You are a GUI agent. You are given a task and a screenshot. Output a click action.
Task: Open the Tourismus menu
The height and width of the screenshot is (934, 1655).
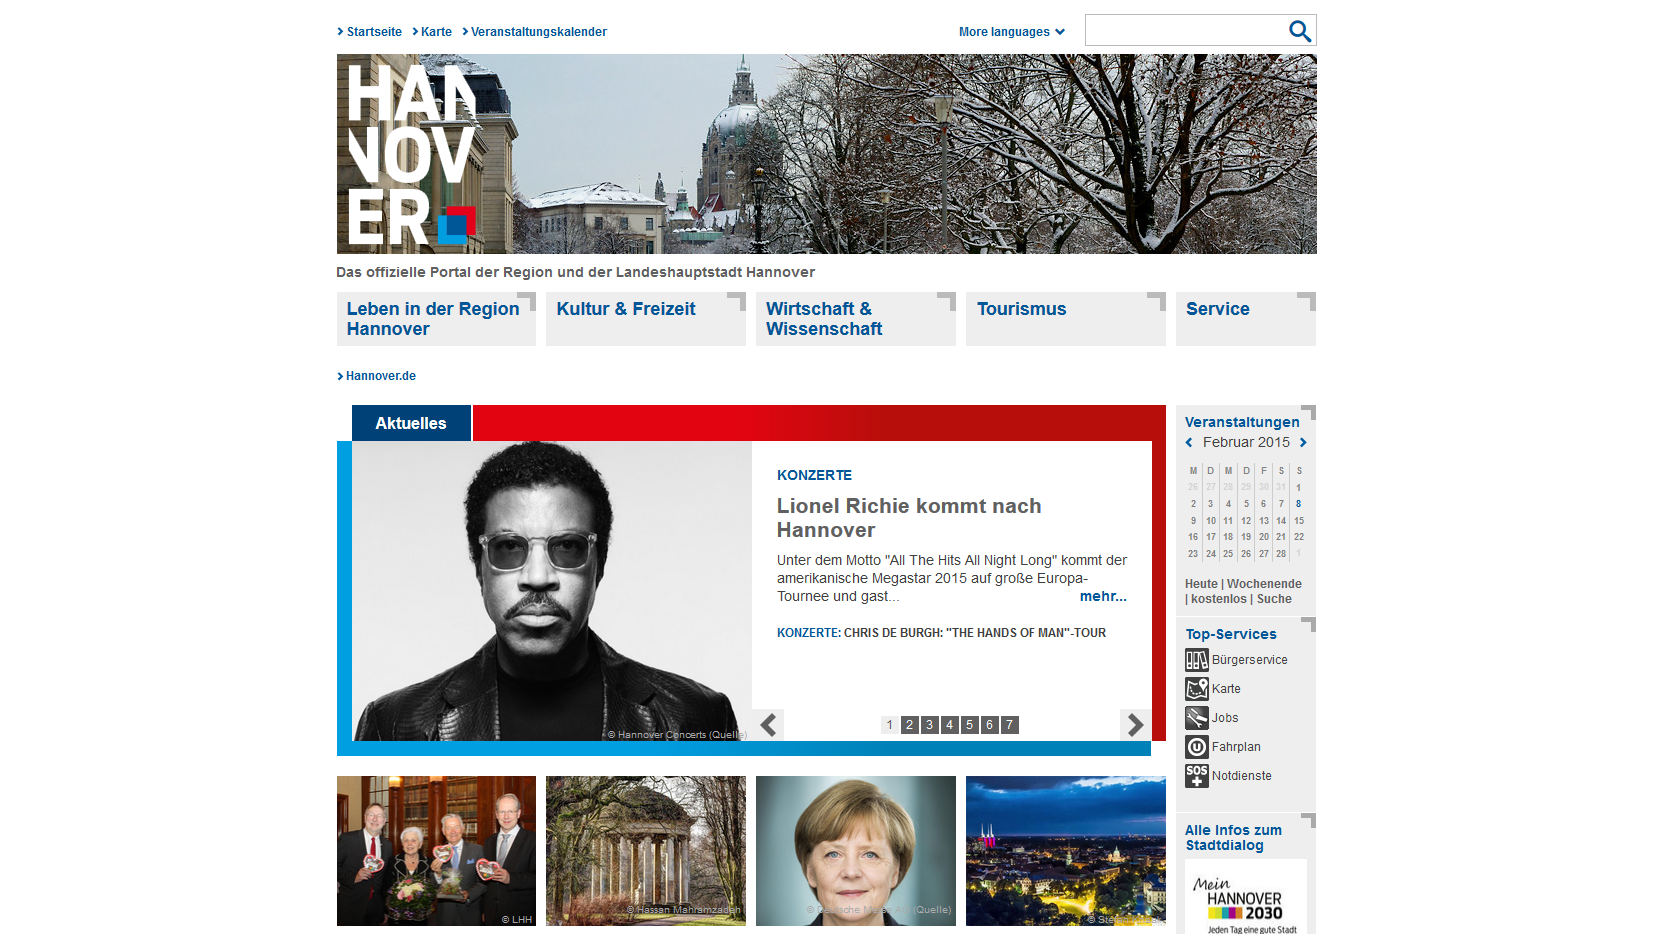click(x=1066, y=319)
